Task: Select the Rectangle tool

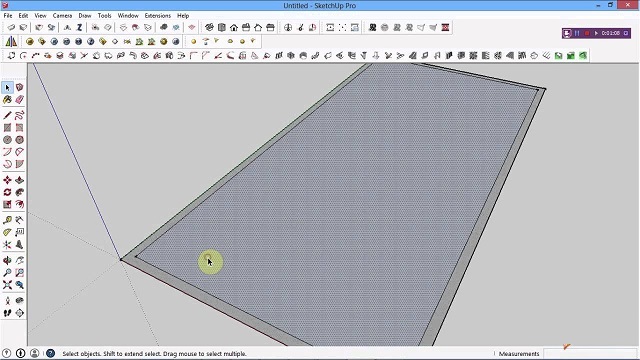Action: tap(7, 128)
